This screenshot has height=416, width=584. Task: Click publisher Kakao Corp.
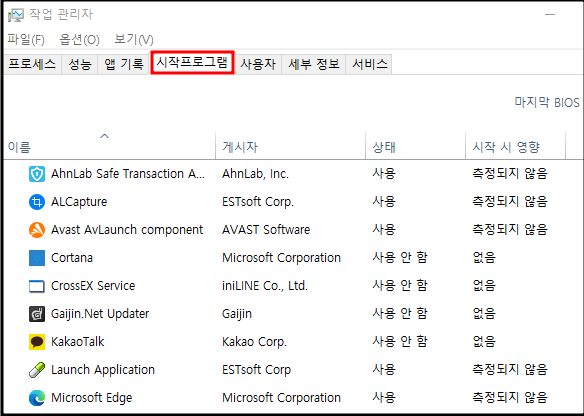click(x=255, y=342)
